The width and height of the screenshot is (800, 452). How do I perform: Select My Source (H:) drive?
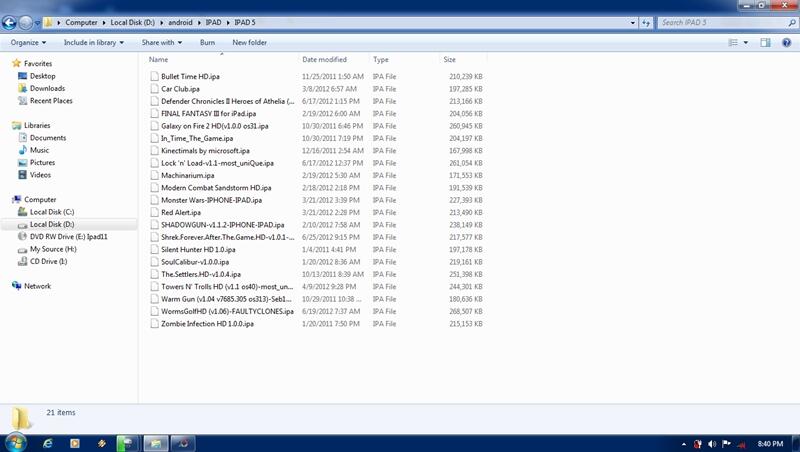point(53,249)
